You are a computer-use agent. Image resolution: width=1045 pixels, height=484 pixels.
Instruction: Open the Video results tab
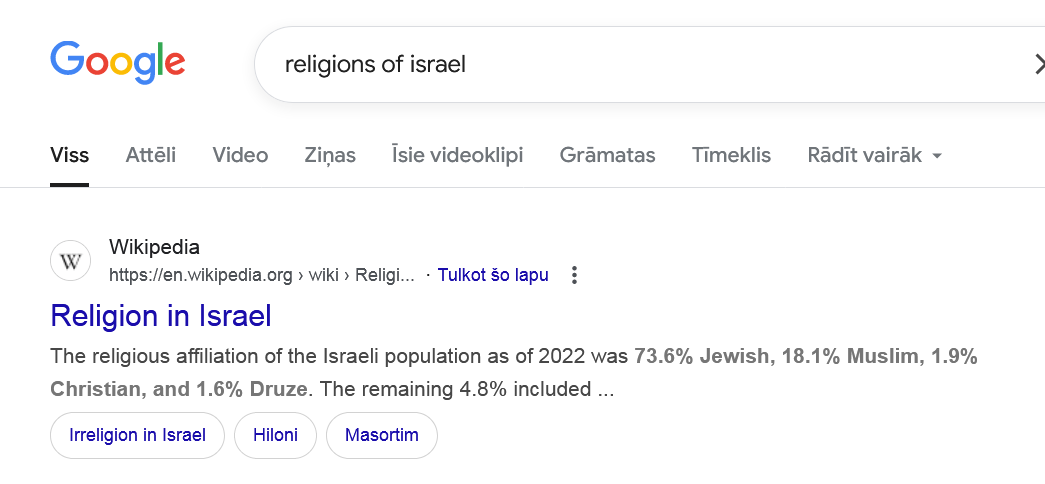click(x=240, y=155)
